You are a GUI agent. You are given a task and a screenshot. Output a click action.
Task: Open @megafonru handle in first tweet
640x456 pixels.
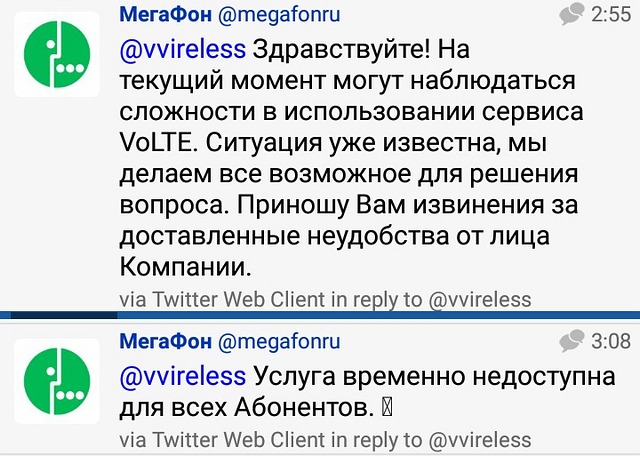[279, 15]
